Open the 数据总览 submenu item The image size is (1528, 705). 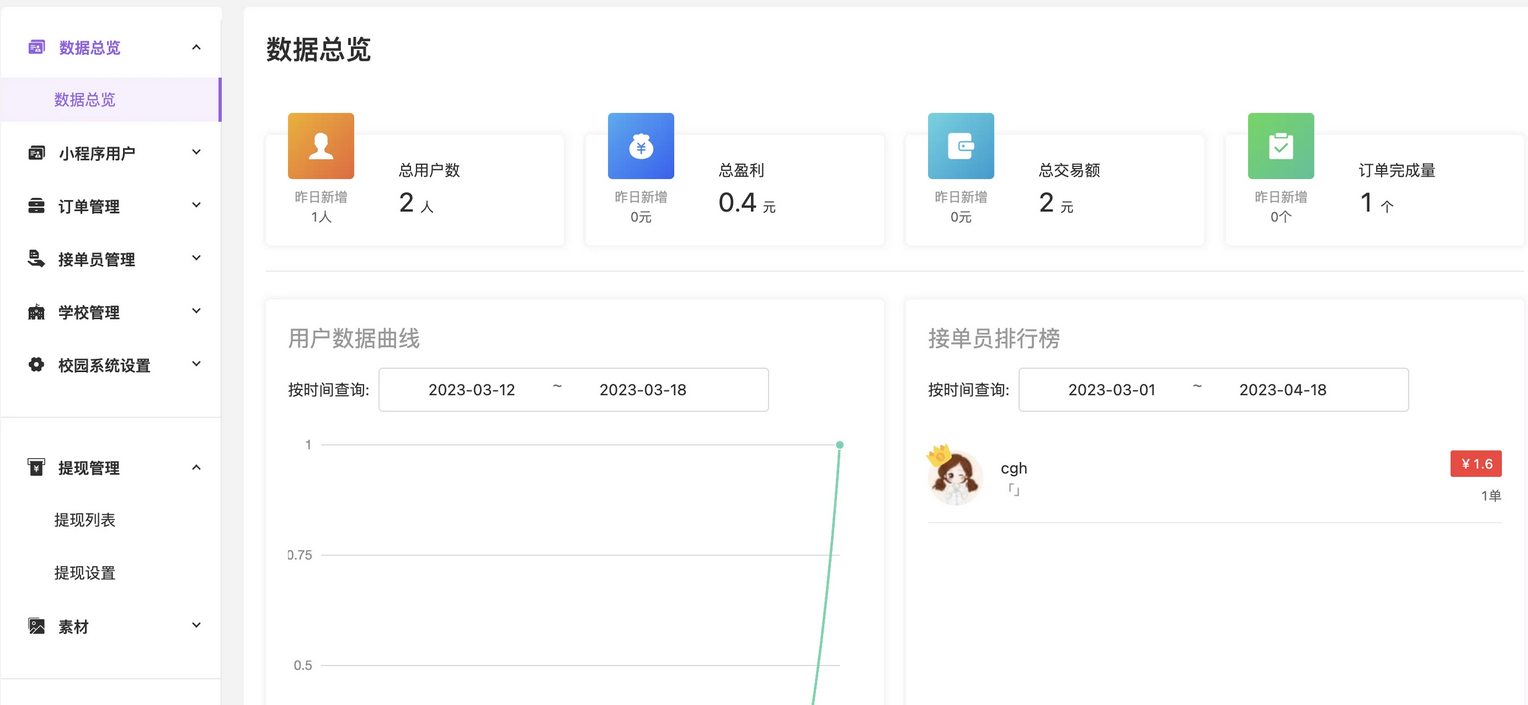click(x=110, y=100)
